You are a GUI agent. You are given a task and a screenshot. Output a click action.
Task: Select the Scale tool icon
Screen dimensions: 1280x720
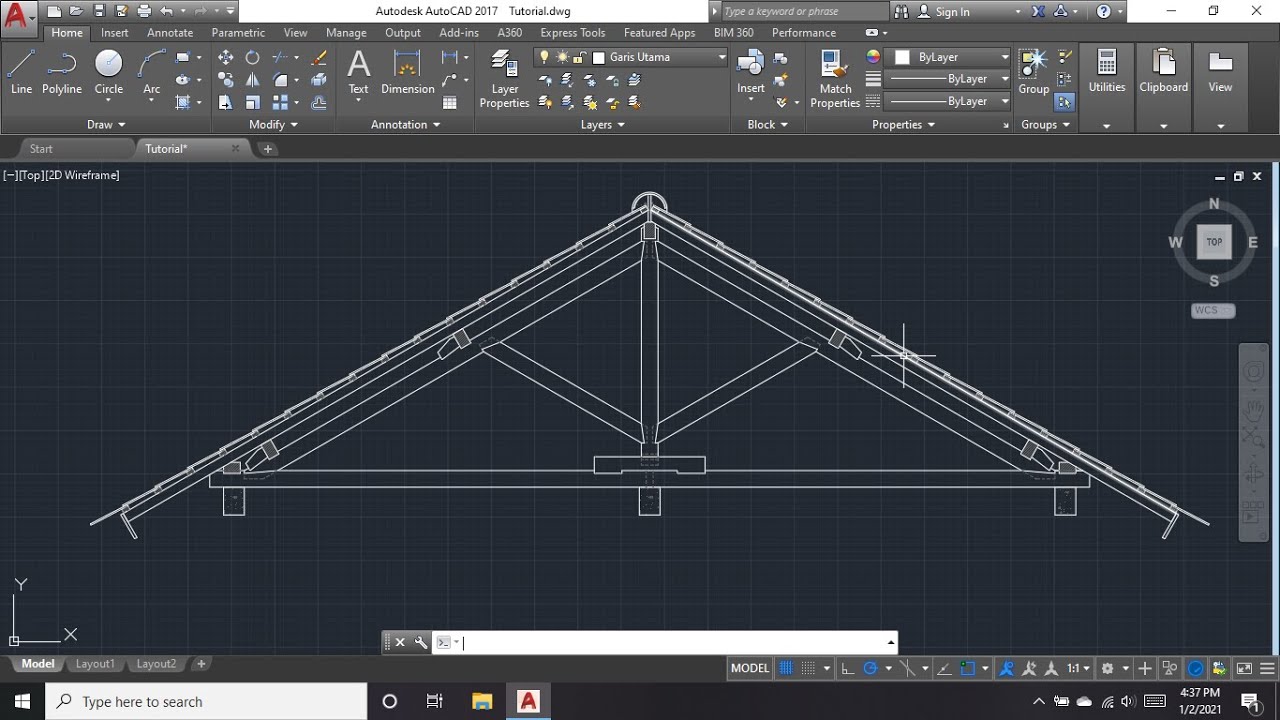[253, 102]
